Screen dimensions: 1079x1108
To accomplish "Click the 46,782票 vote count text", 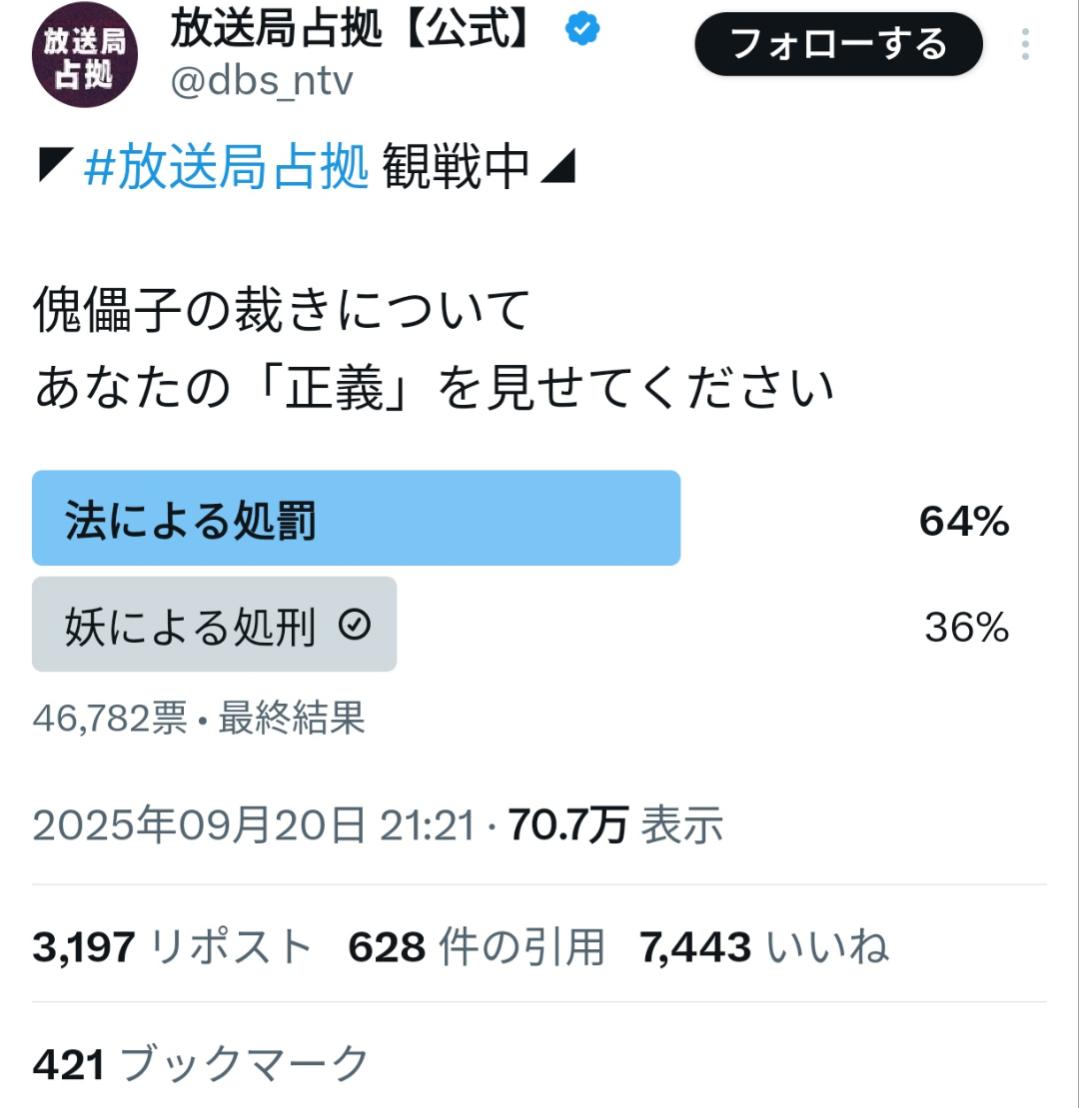I will click(110, 717).
